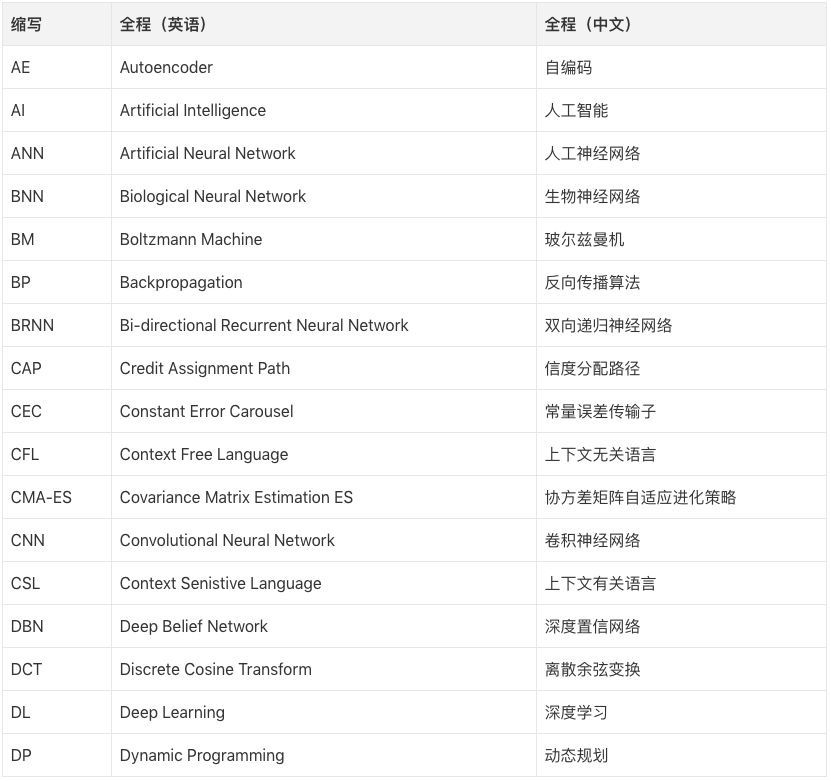Click the 缩写 column header
Viewport: 831px width, 781px height.
[57, 24]
